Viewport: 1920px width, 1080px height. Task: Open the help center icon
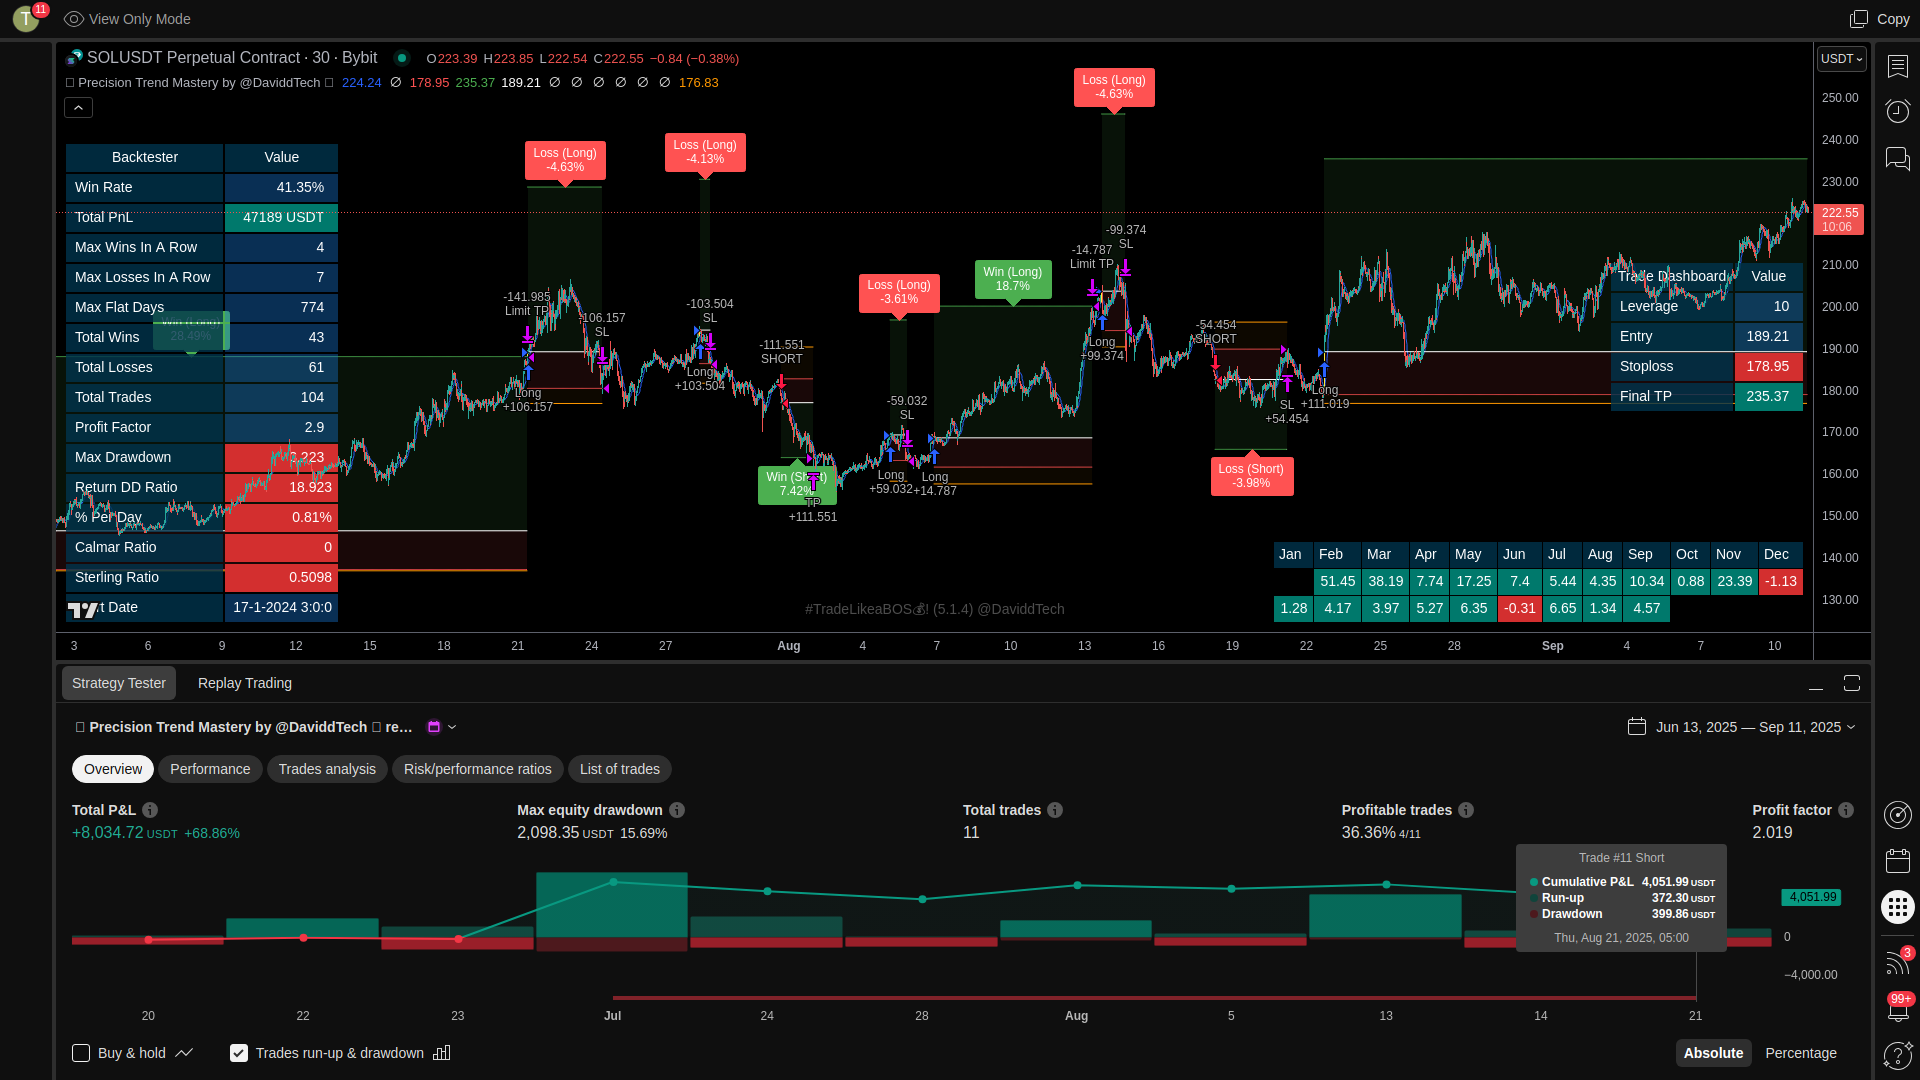tap(1897, 1055)
